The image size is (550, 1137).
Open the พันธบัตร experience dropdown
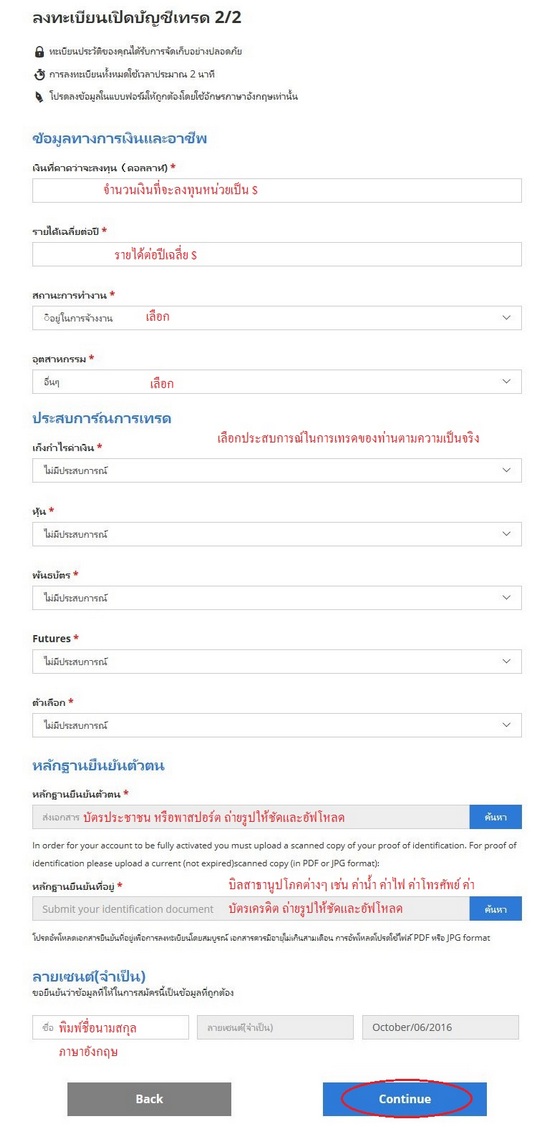(x=276, y=598)
